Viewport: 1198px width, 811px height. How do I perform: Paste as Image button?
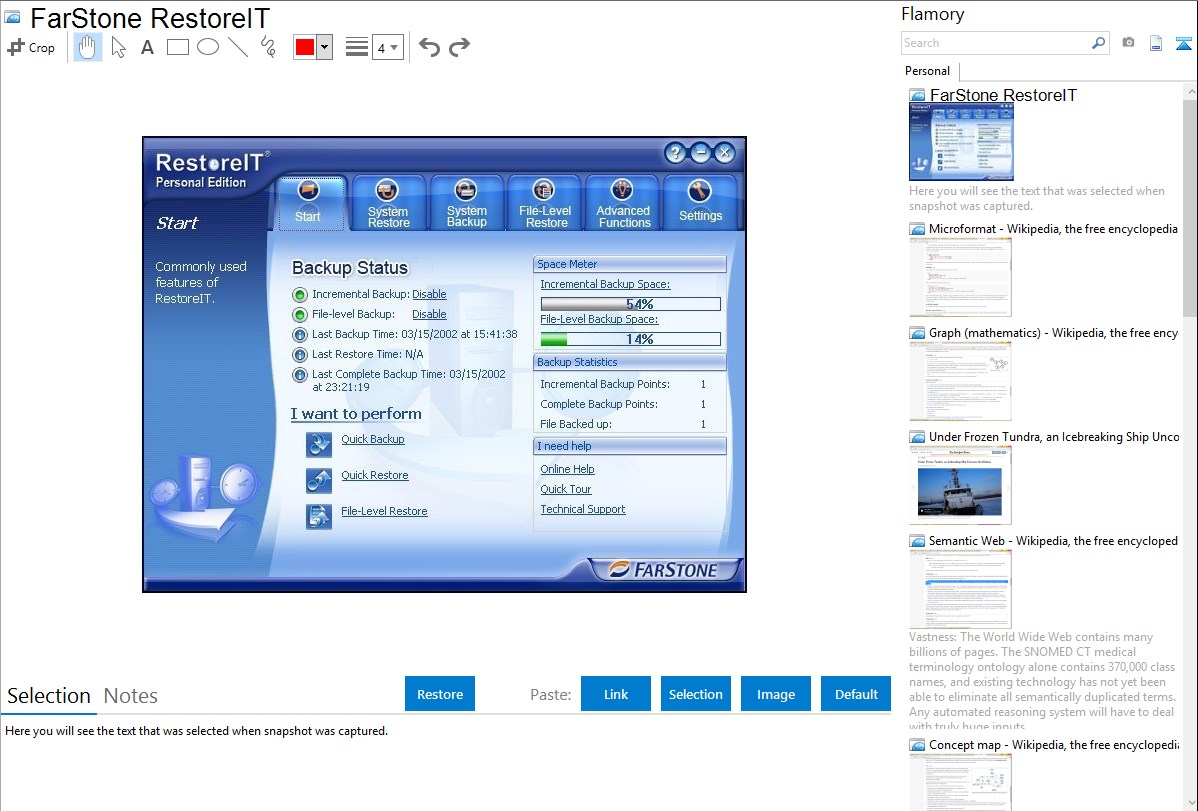coord(775,694)
